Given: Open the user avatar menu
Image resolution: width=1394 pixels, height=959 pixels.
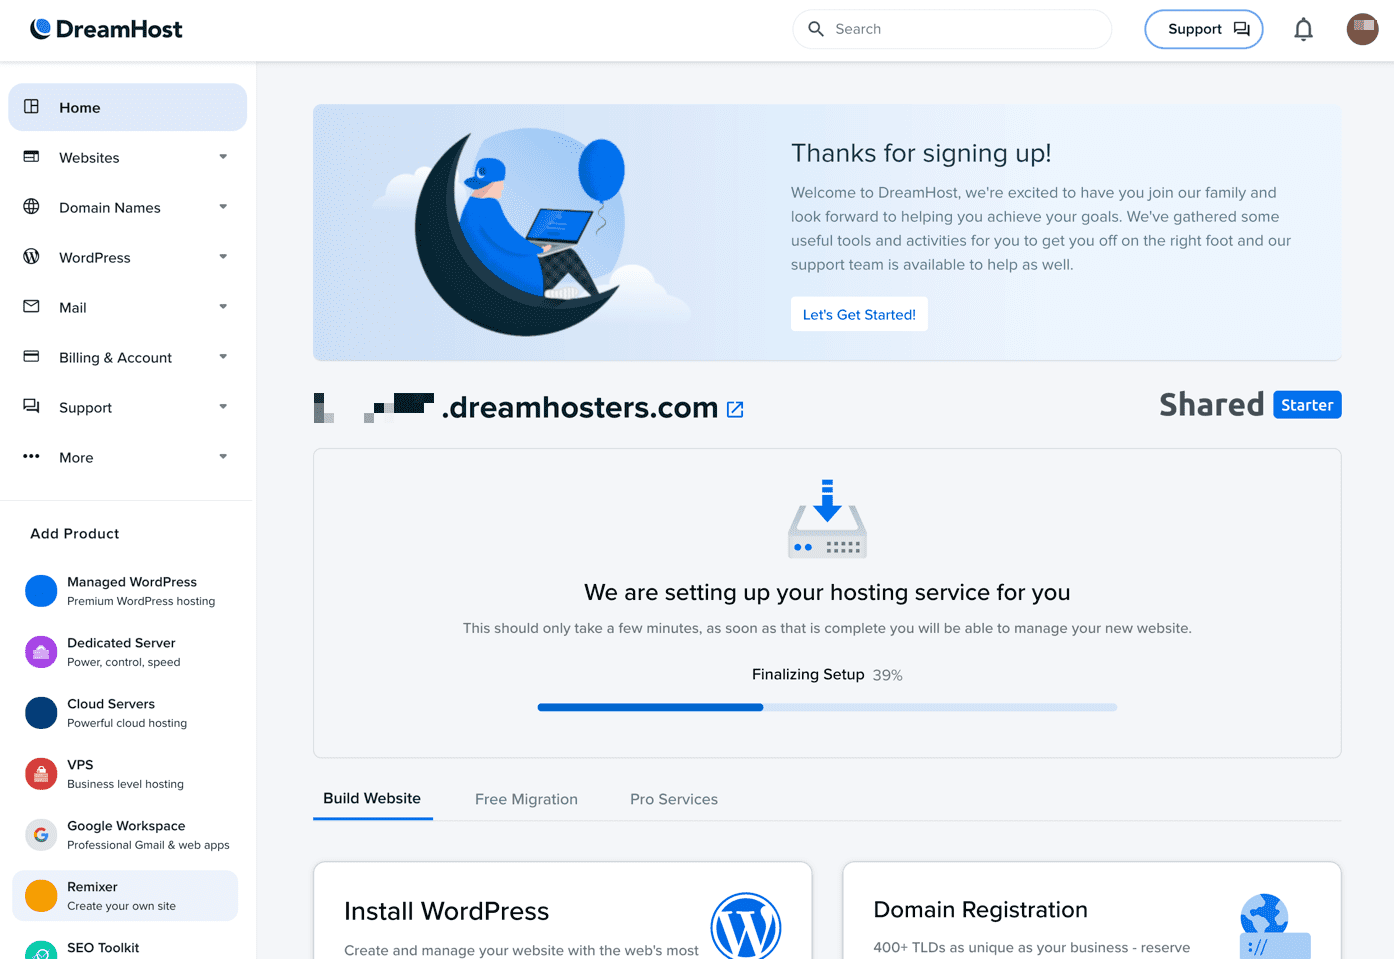Looking at the screenshot, I should (x=1362, y=29).
